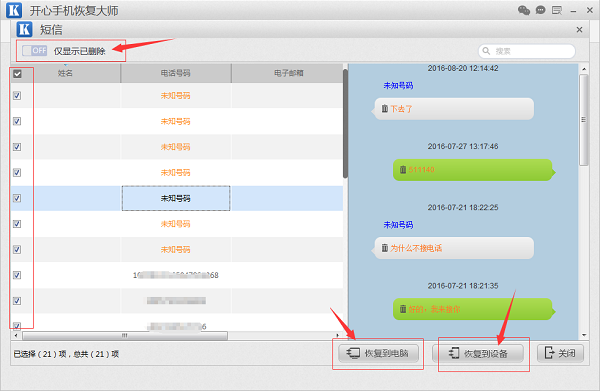Image resolution: width=600 pixels, height=391 pixels.
Task: Click the 电话号码 column header
Action: click(176, 73)
